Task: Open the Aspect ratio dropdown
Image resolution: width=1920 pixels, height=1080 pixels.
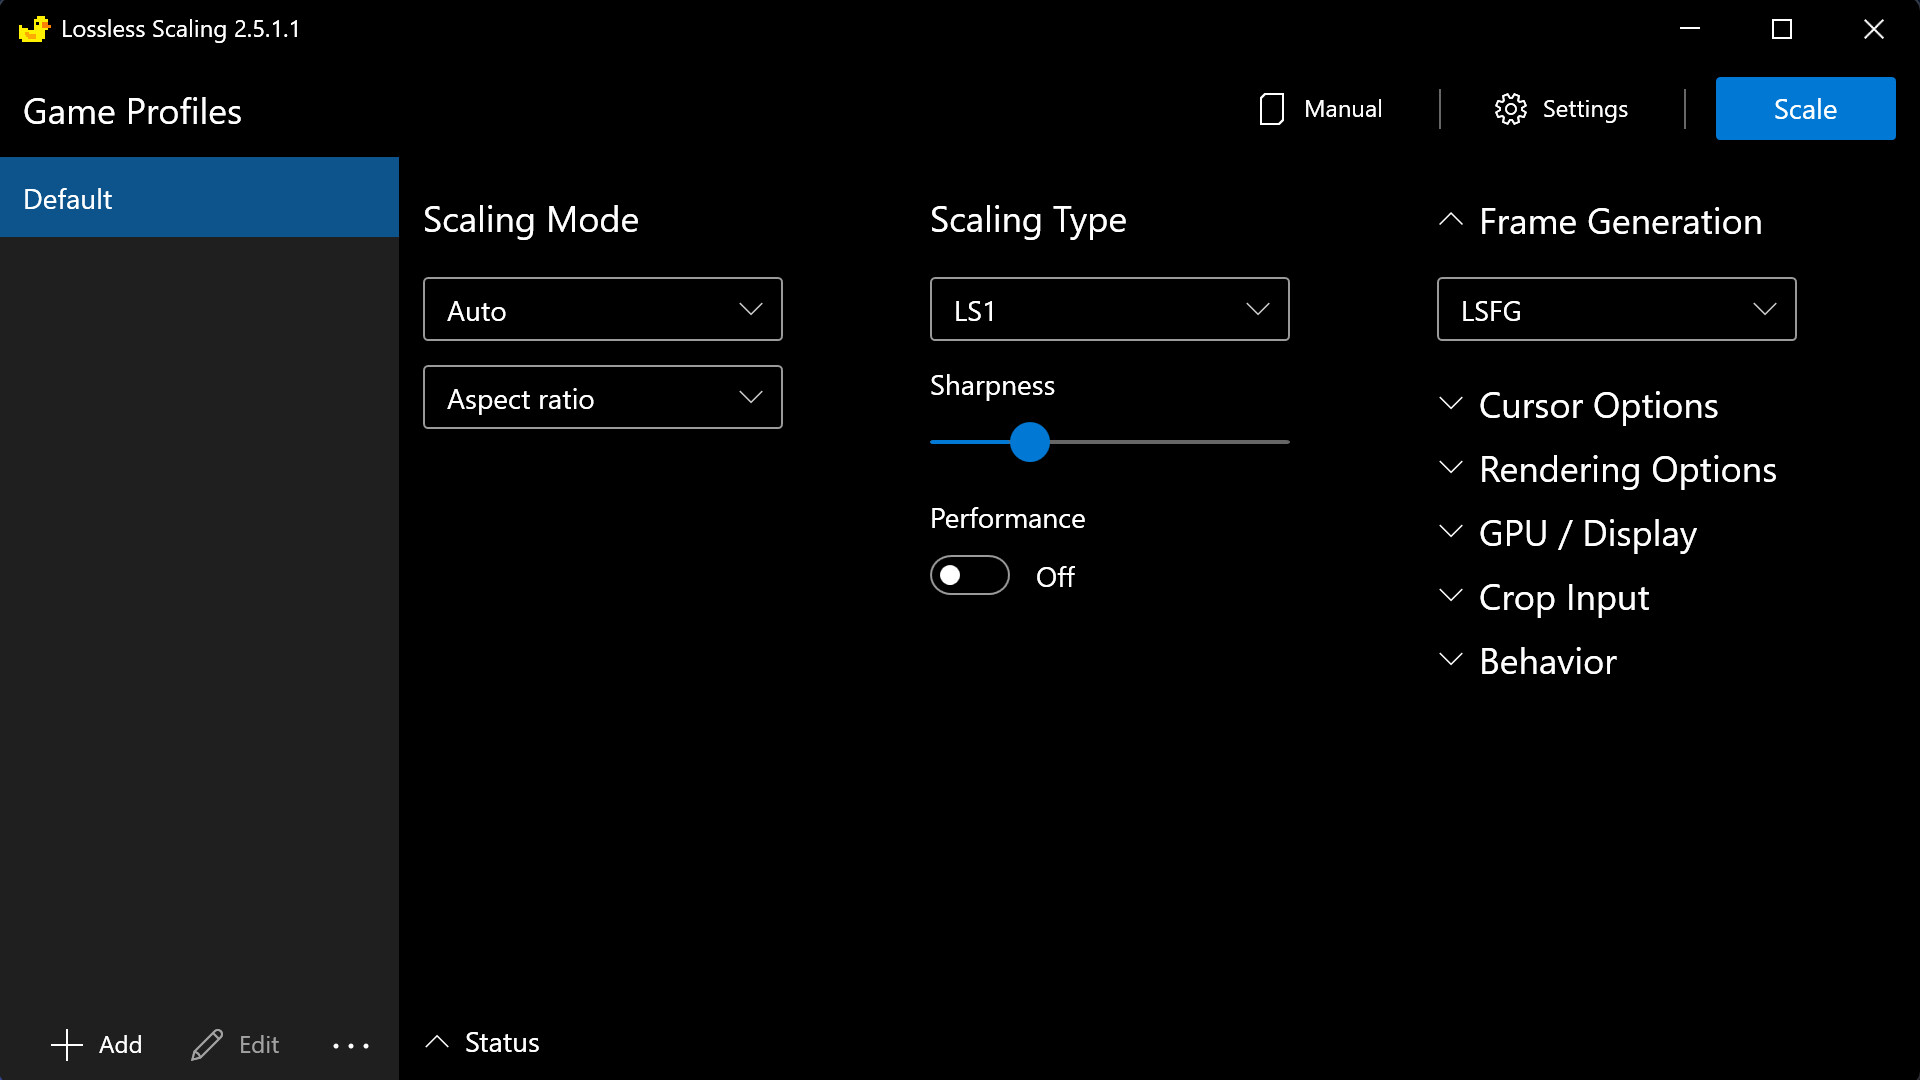Action: click(x=603, y=398)
